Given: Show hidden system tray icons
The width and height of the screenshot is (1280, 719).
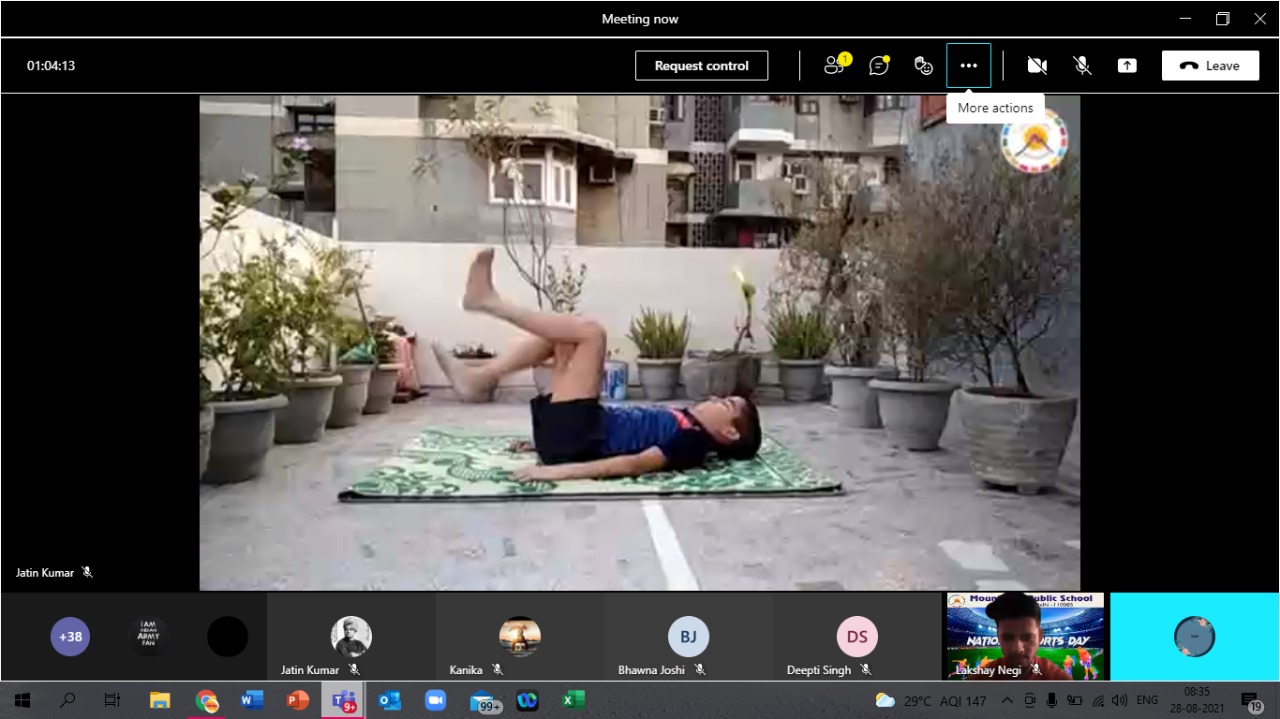Looking at the screenshot, I should 1007,701.
